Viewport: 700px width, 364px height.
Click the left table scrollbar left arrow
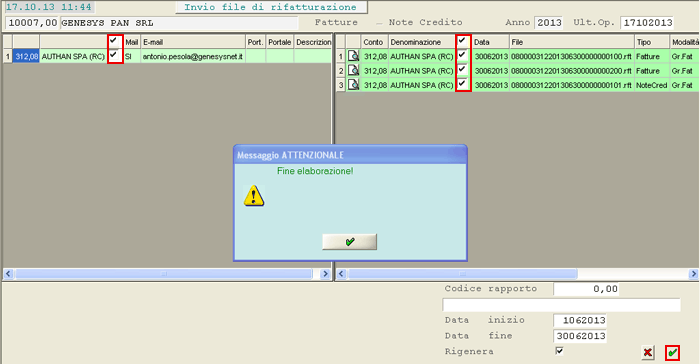click(8, 273)
